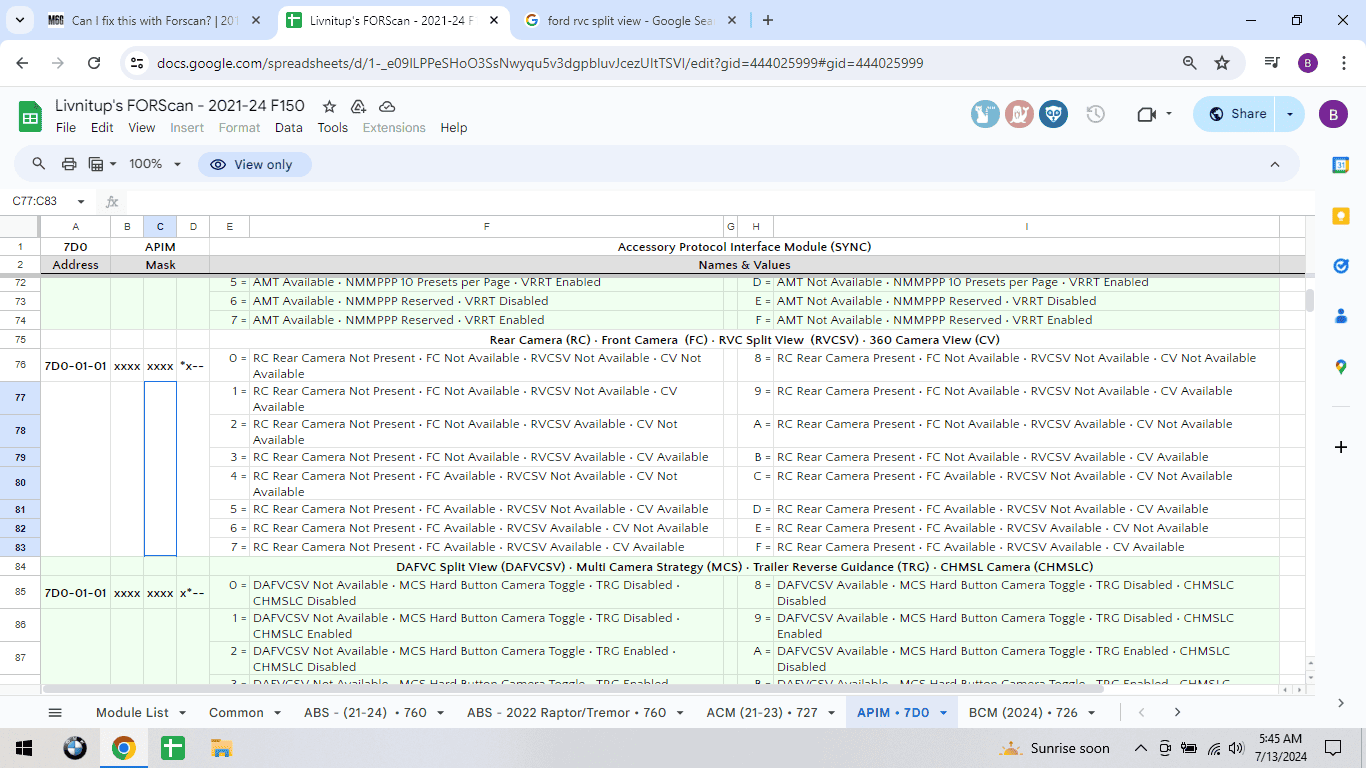Open Google Contacts in the side panel
The image size is (1366, 768).
tap(1341, 316)
